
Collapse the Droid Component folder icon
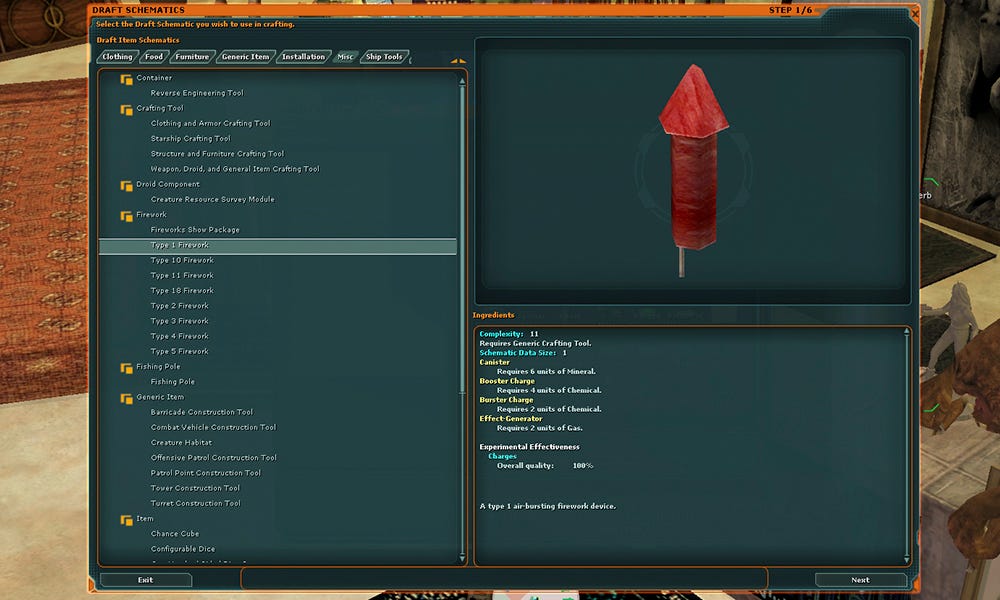point(126,186)
